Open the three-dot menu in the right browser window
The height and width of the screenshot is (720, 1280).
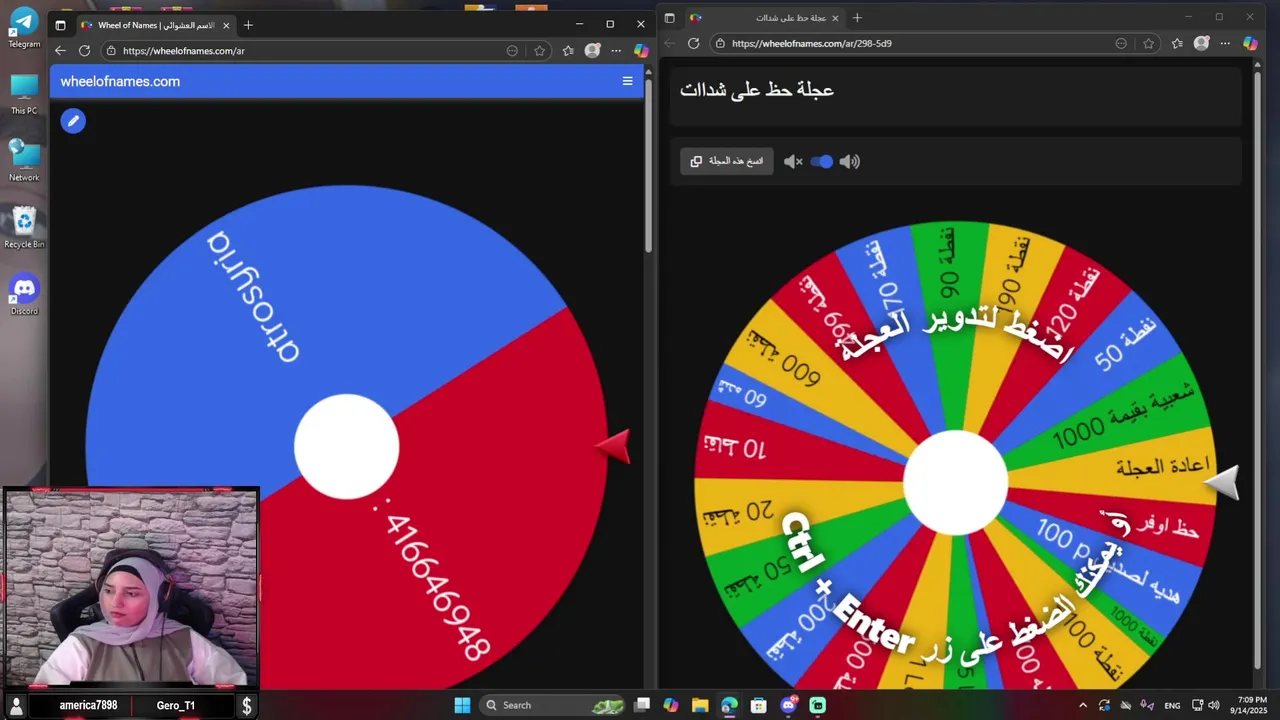(1225, 44)
